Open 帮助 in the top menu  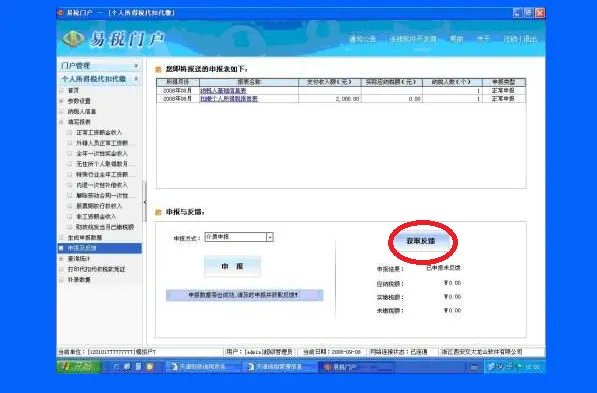tap(457, 39)
